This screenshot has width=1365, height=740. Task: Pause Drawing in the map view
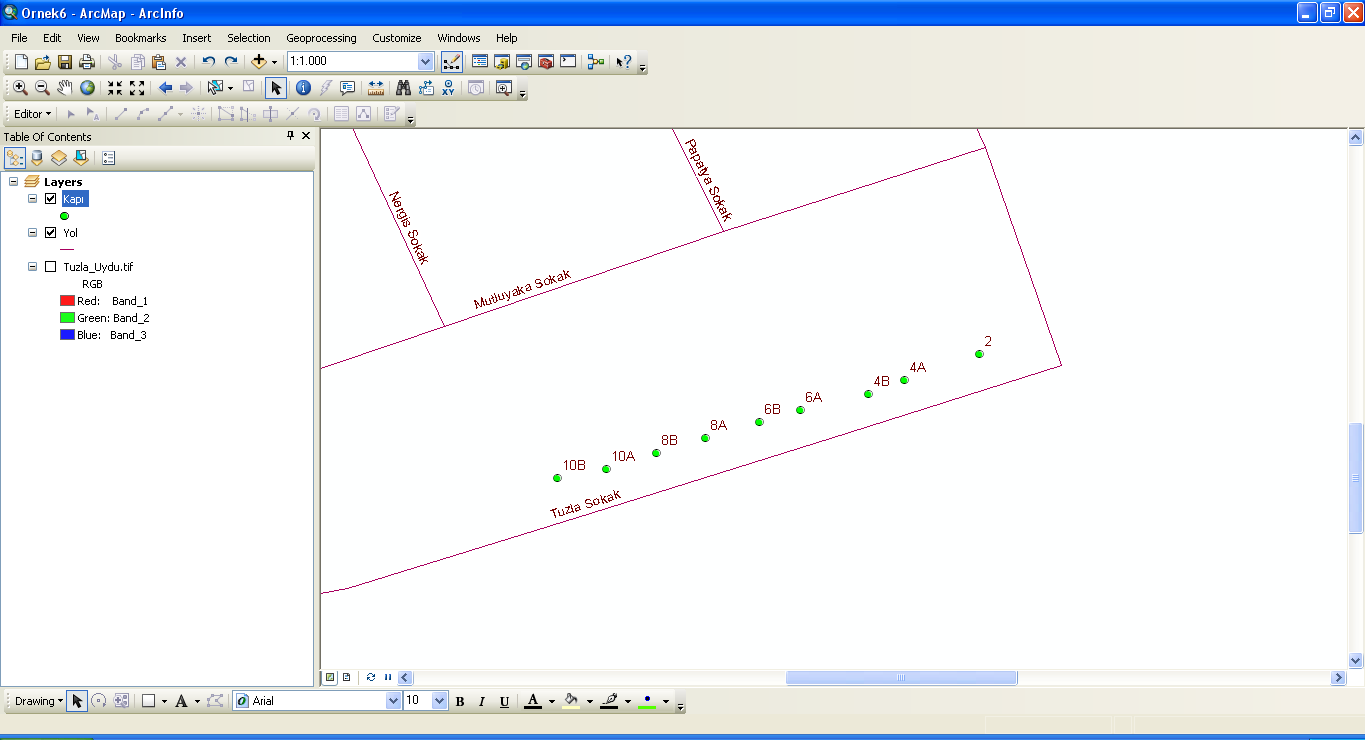(x=388, y=677)
